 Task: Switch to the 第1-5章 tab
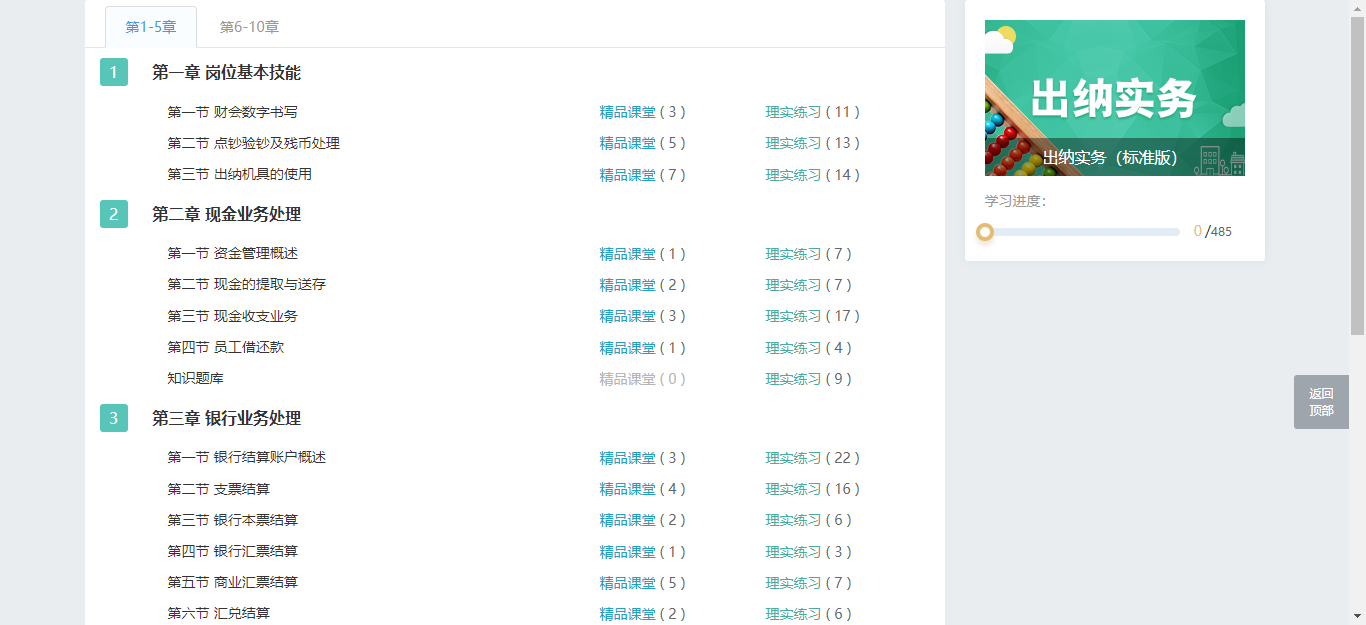[x=151, y=27]
